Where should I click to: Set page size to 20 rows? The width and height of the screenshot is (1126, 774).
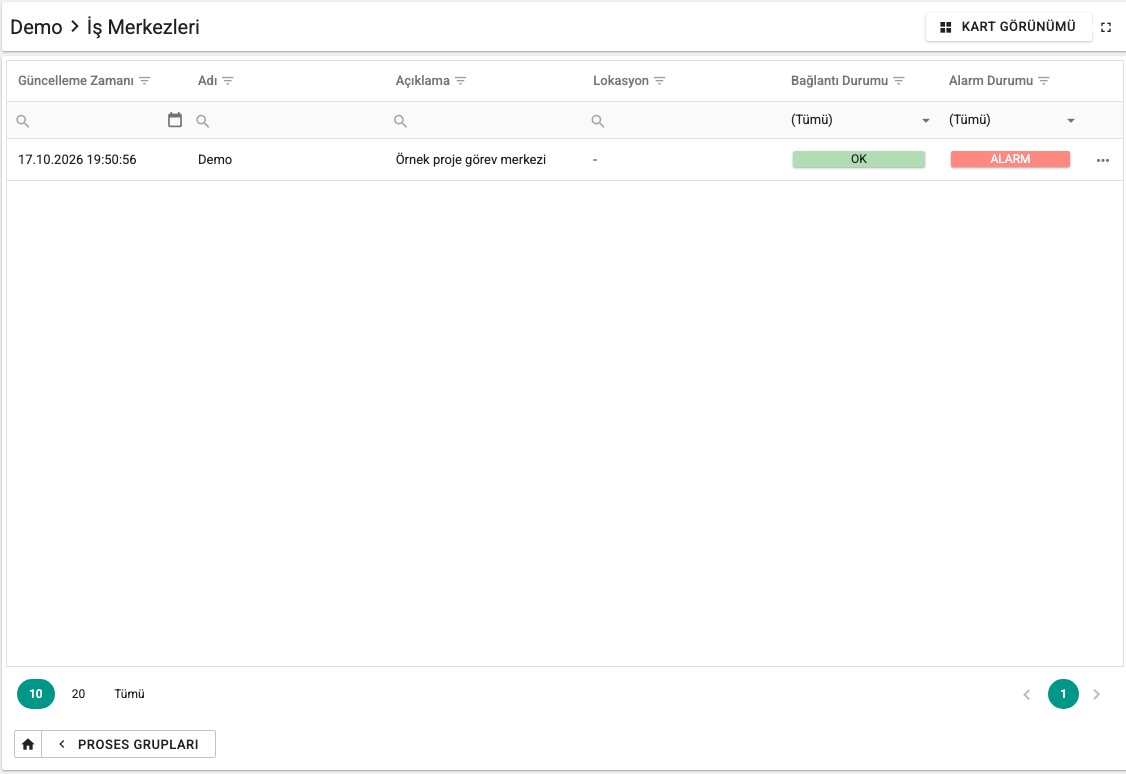[78, 694]
